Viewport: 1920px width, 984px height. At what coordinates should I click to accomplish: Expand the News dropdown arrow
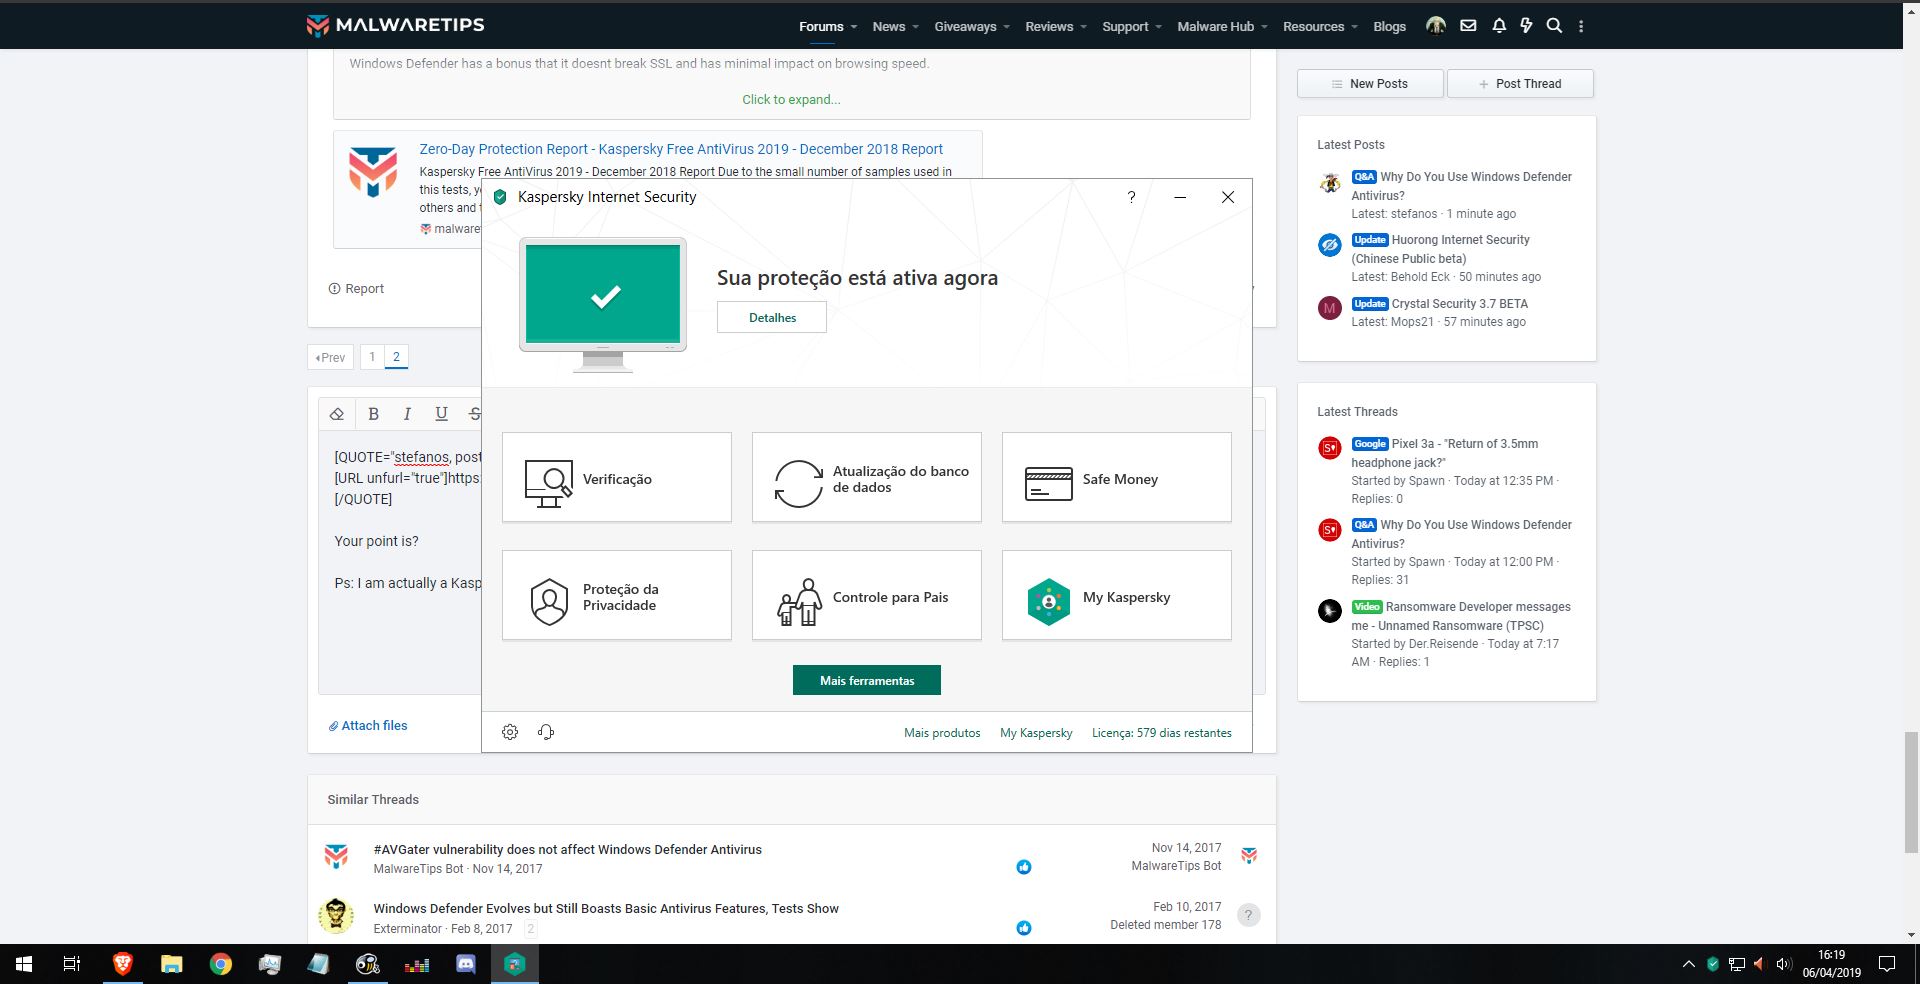click(914, 27)
